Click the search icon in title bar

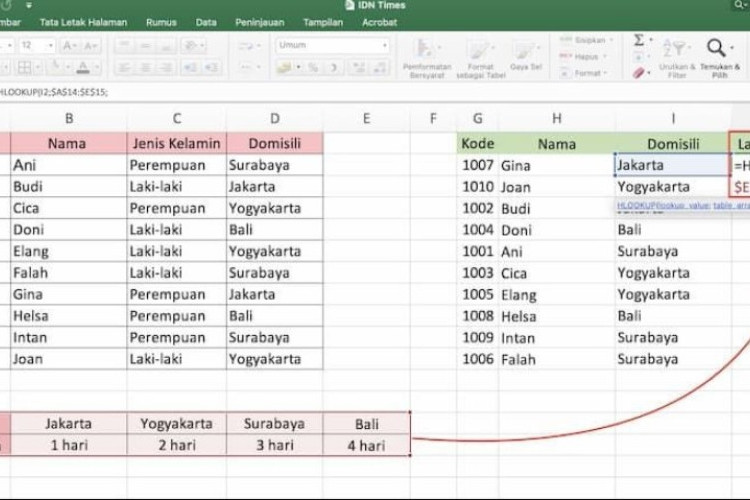(x=739, y=5)
